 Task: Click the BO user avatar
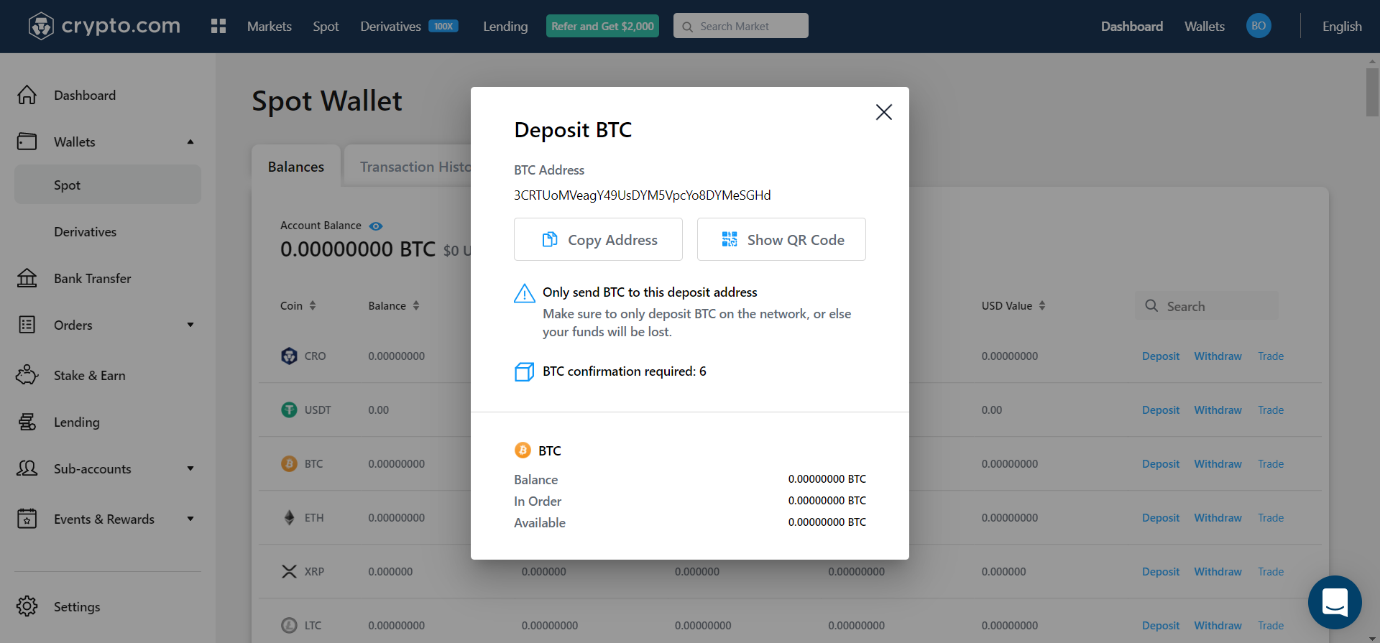pos(1259,26)
